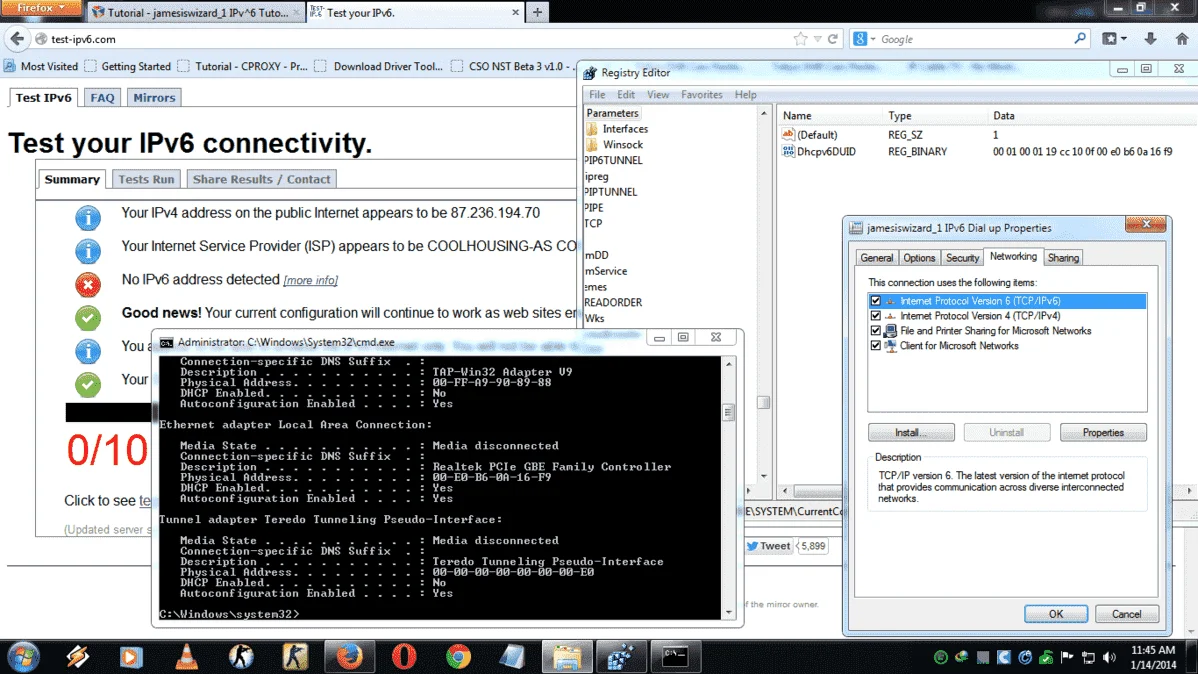Open the Registry Editor Edit menu
Image resolution: width=1198 pixels, height=674 pixels.
pyautogui.click(x=626, y=95)
